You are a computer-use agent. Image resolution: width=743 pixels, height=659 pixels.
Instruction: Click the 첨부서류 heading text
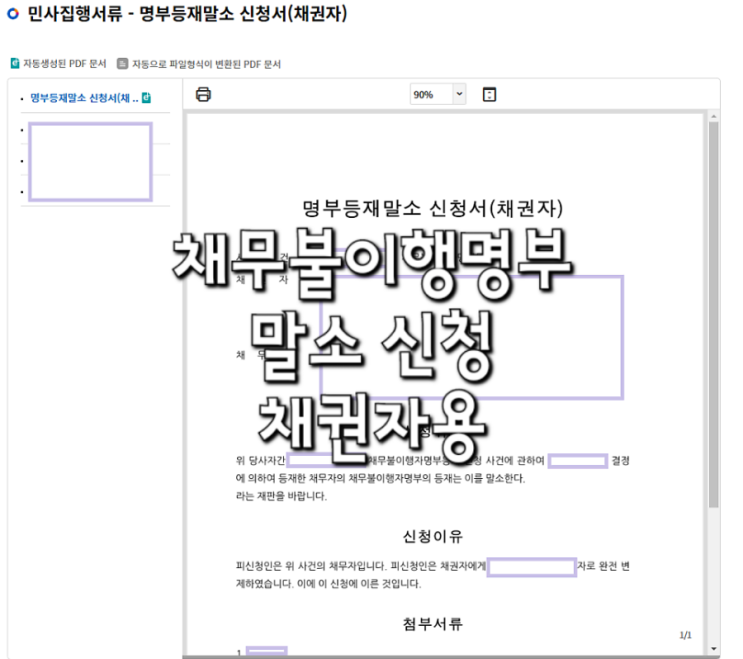tap(432, 624)
